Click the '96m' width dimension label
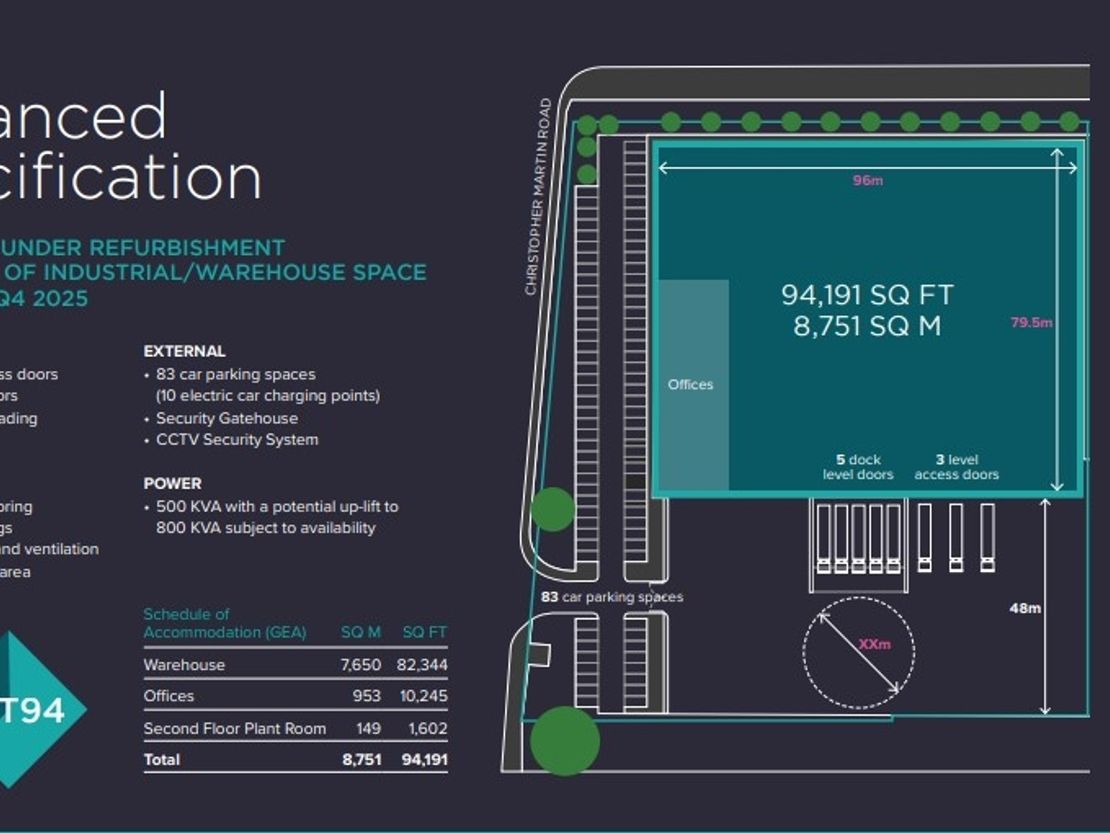 [868, 180]
